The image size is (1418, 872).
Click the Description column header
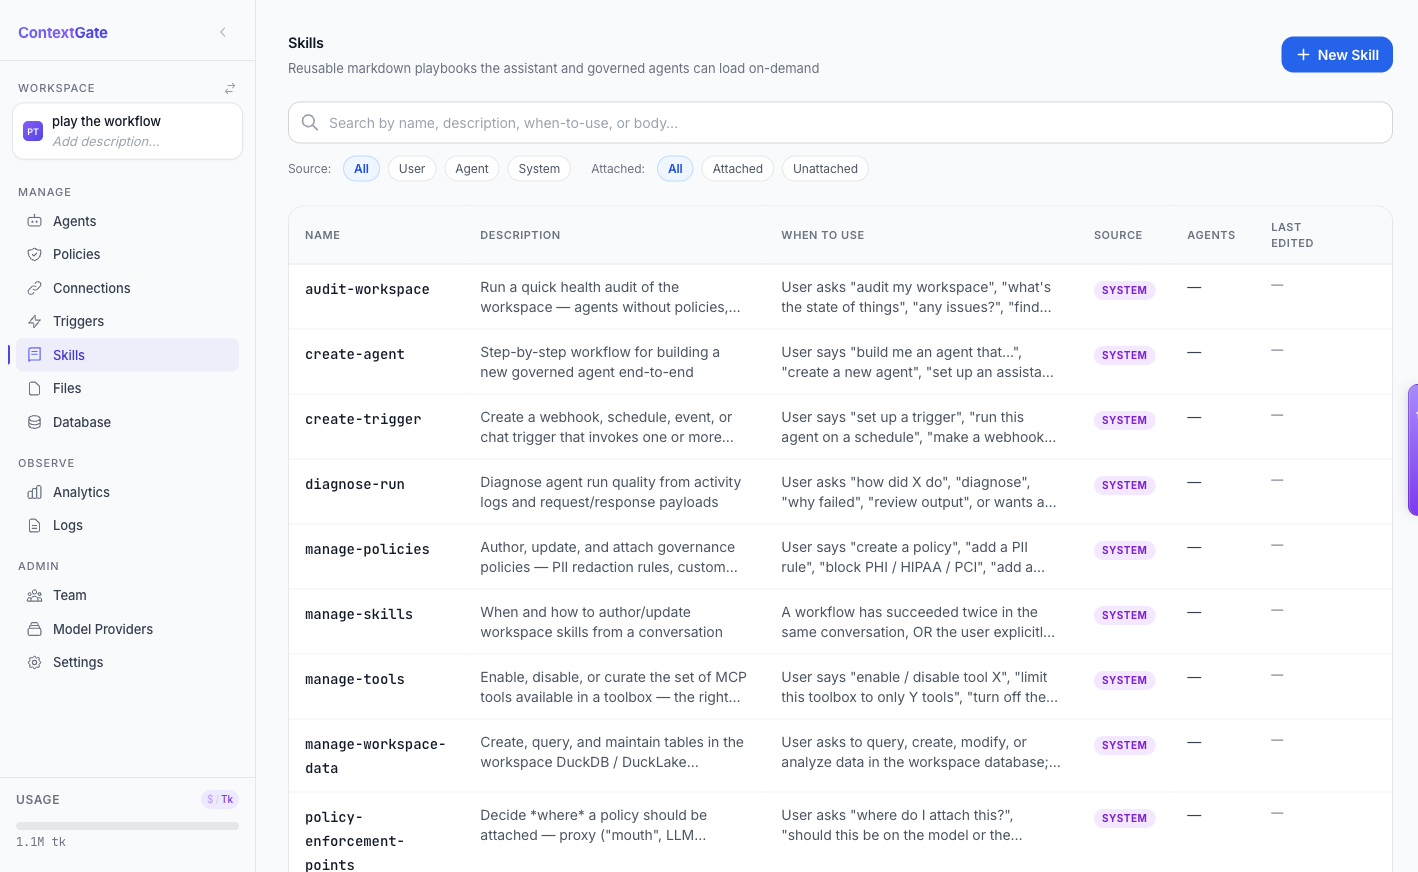click(520, 235)
